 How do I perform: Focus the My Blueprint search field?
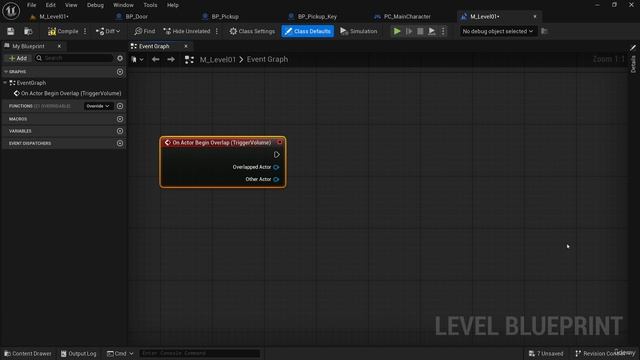pyautogui.click(x=74, y=58)
